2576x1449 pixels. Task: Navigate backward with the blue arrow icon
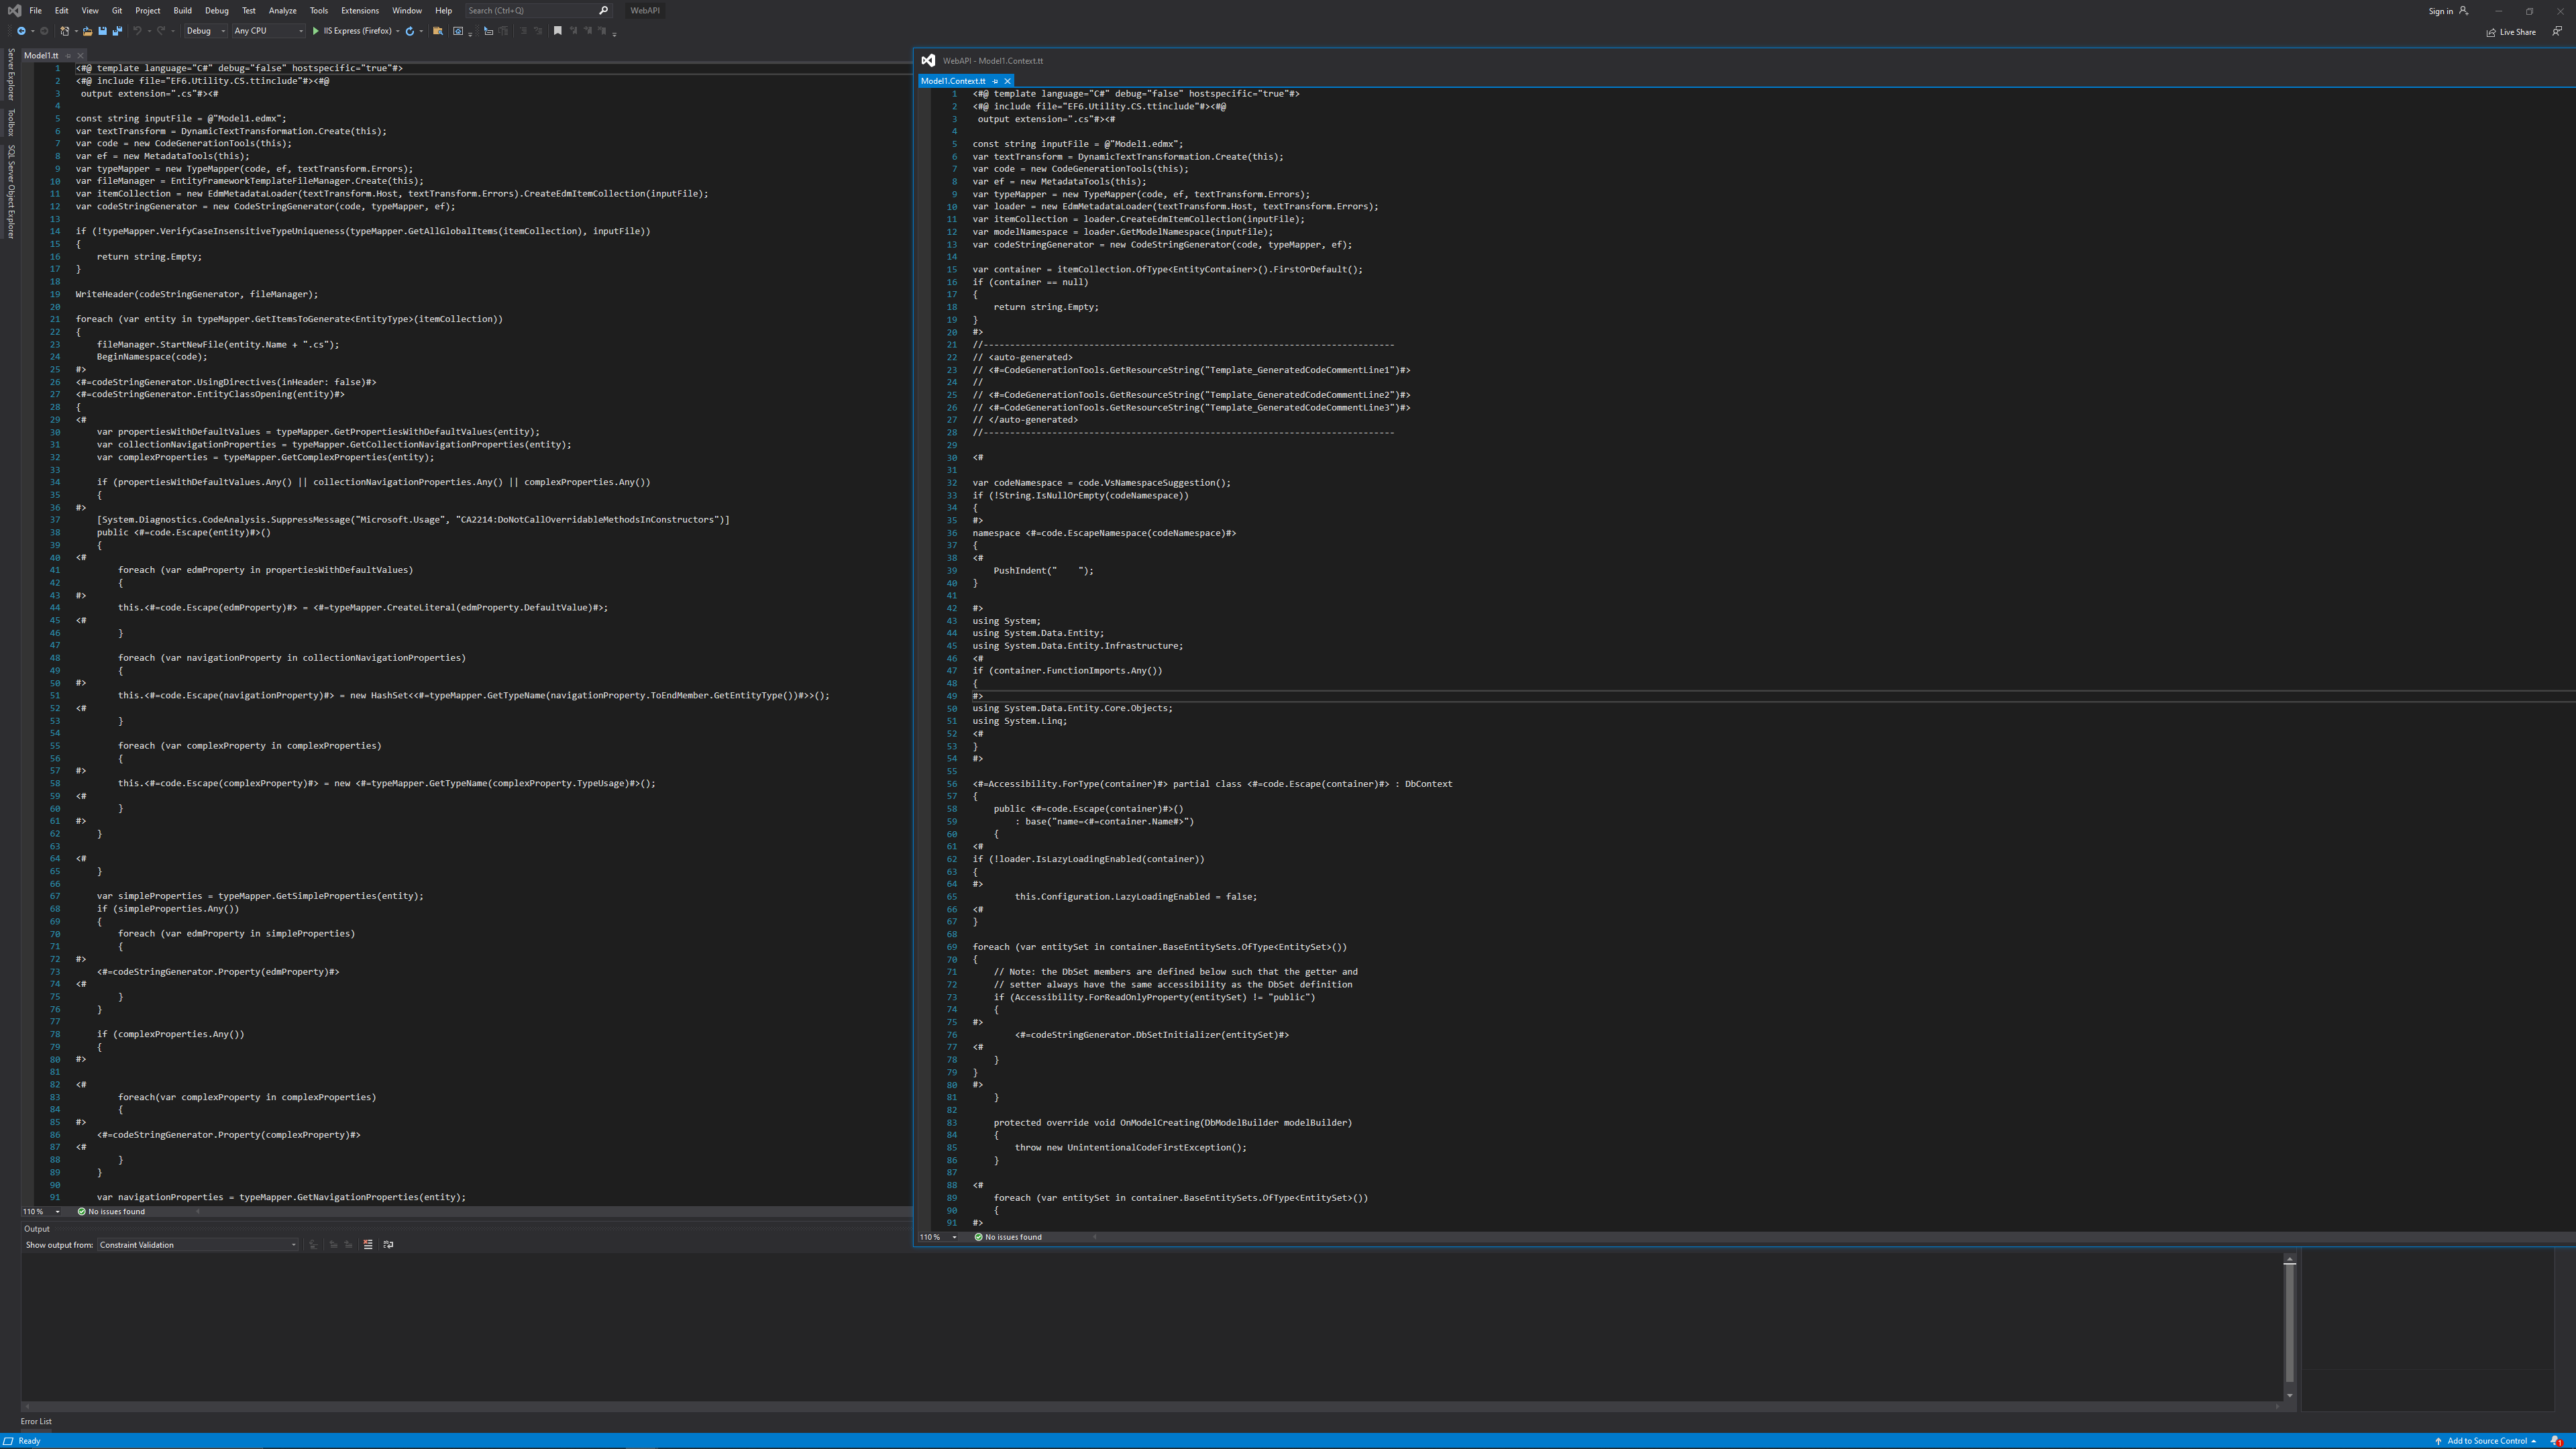click(x=21, y=31)
